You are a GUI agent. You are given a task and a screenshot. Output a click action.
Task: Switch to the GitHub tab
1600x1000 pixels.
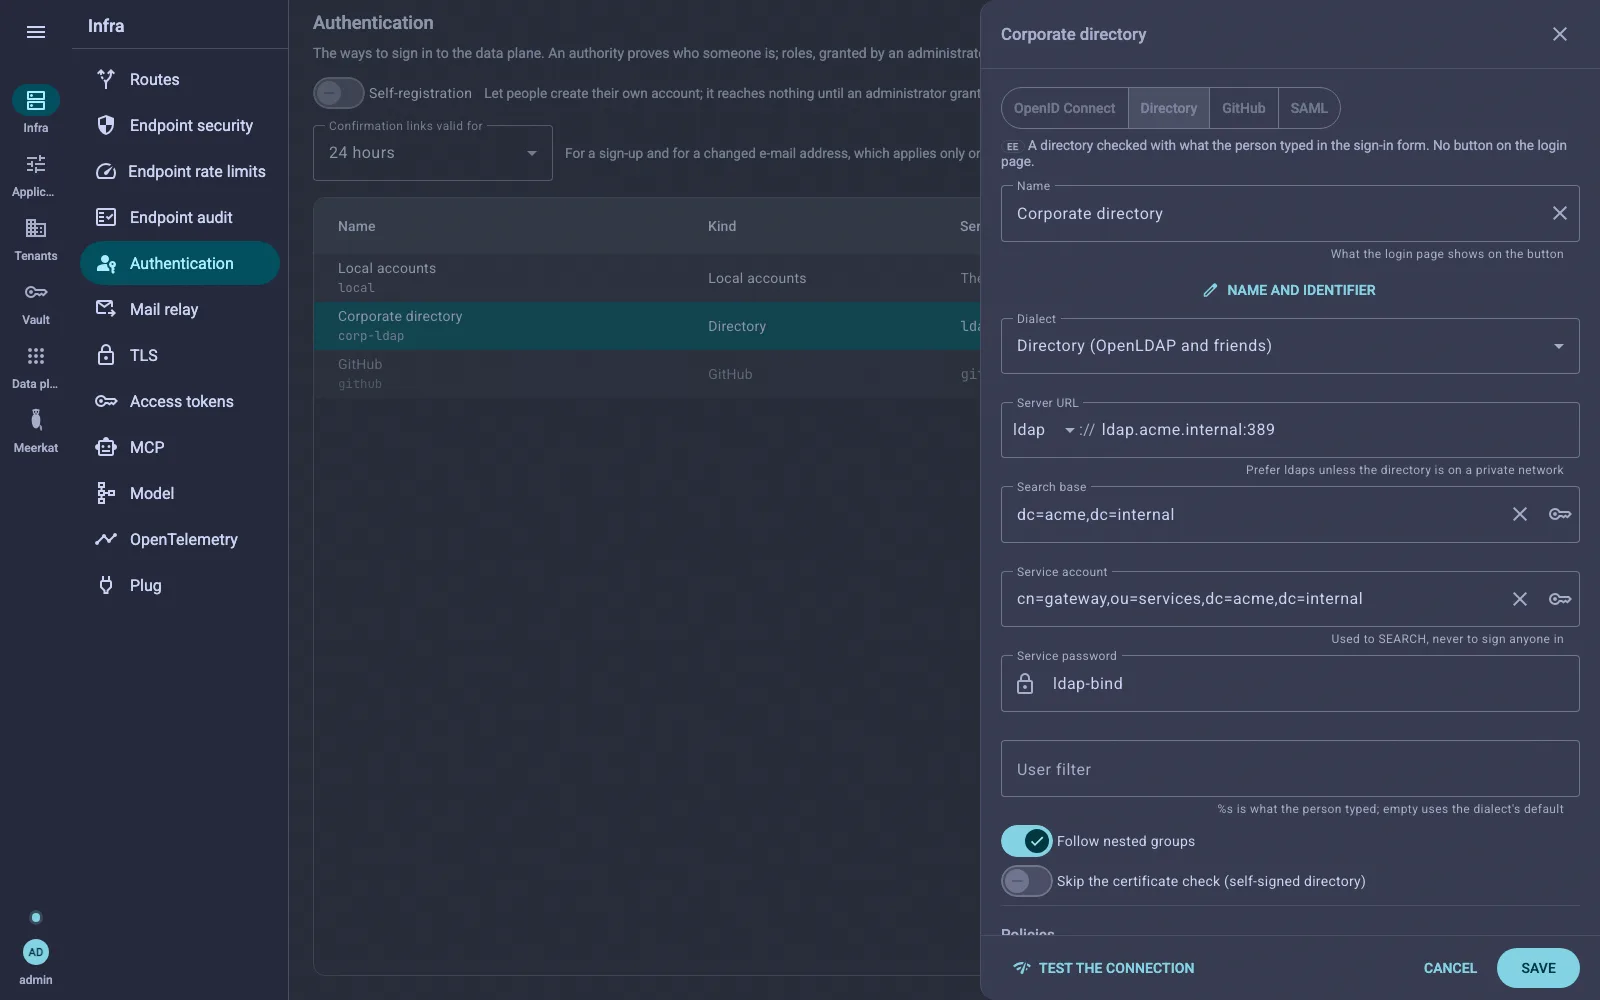1243,108
